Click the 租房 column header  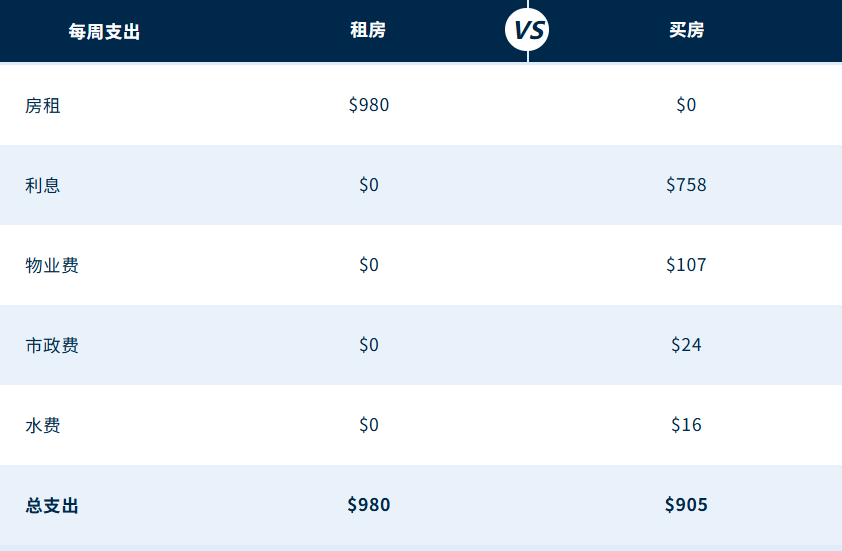pyautogui.click(x=368, y=30)
